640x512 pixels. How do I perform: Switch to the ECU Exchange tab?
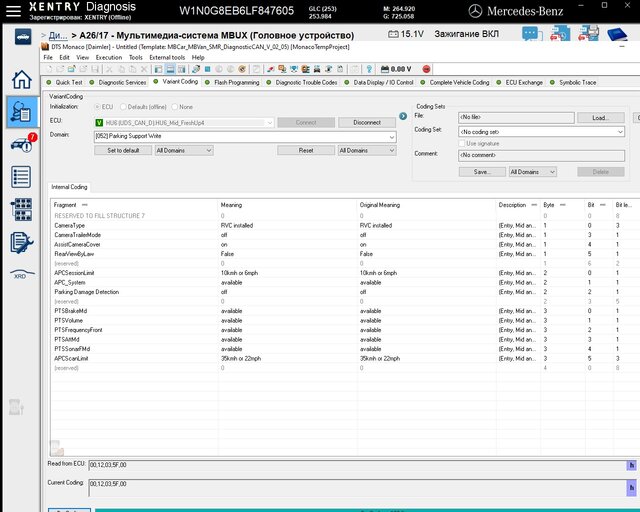[520, 82]
